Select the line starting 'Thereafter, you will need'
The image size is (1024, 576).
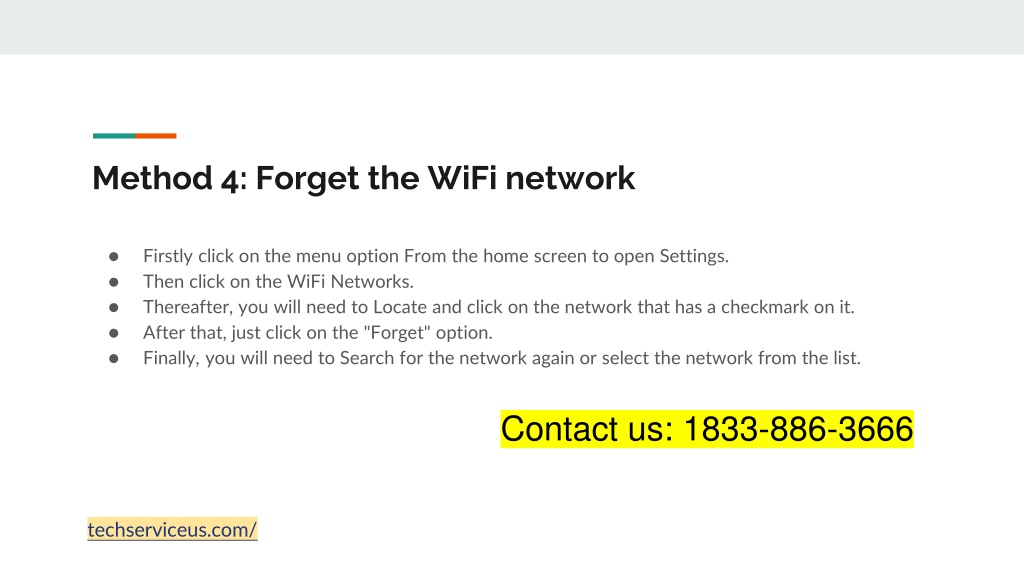tap(498, 307)
